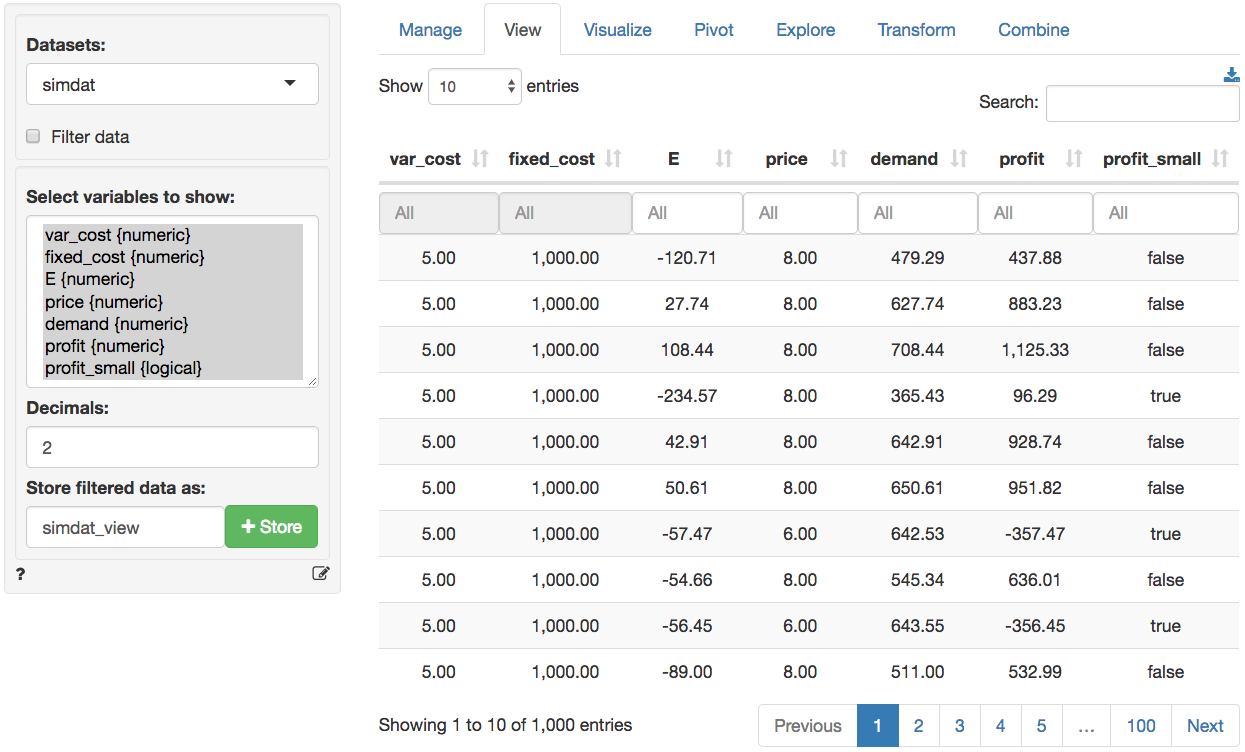
Task: Go to the Next page
Action: [1204, 726]
